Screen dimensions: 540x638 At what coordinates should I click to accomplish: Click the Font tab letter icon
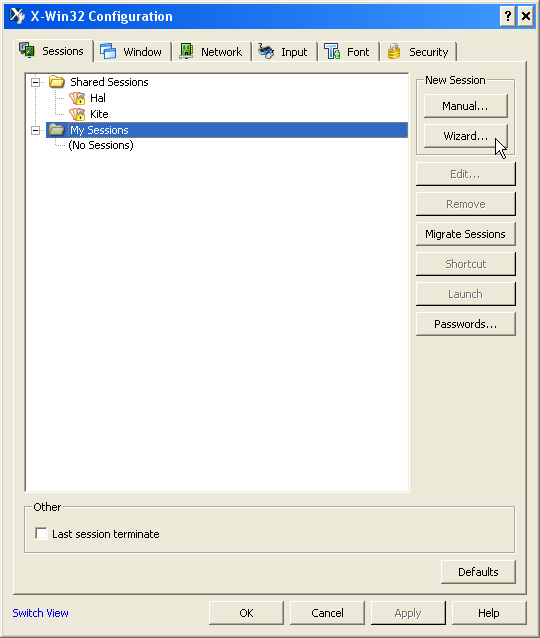(332, 51)
